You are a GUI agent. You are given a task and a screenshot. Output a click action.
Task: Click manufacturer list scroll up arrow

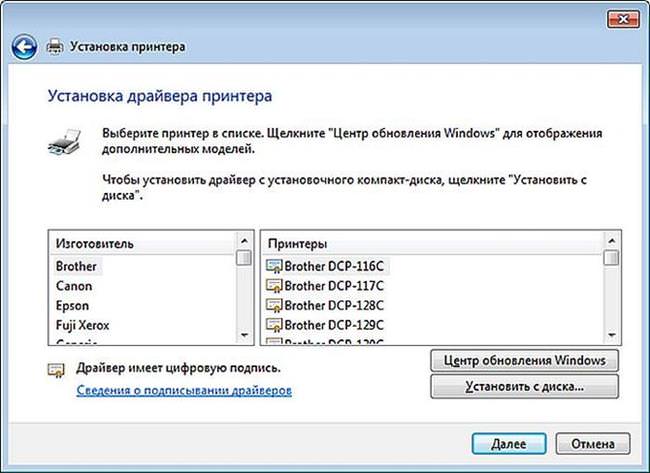click(x=244, y=241)
